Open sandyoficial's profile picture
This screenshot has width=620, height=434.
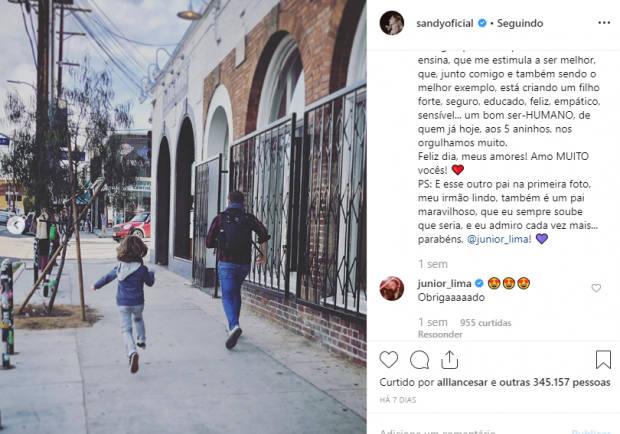click(x=391, y=23)
